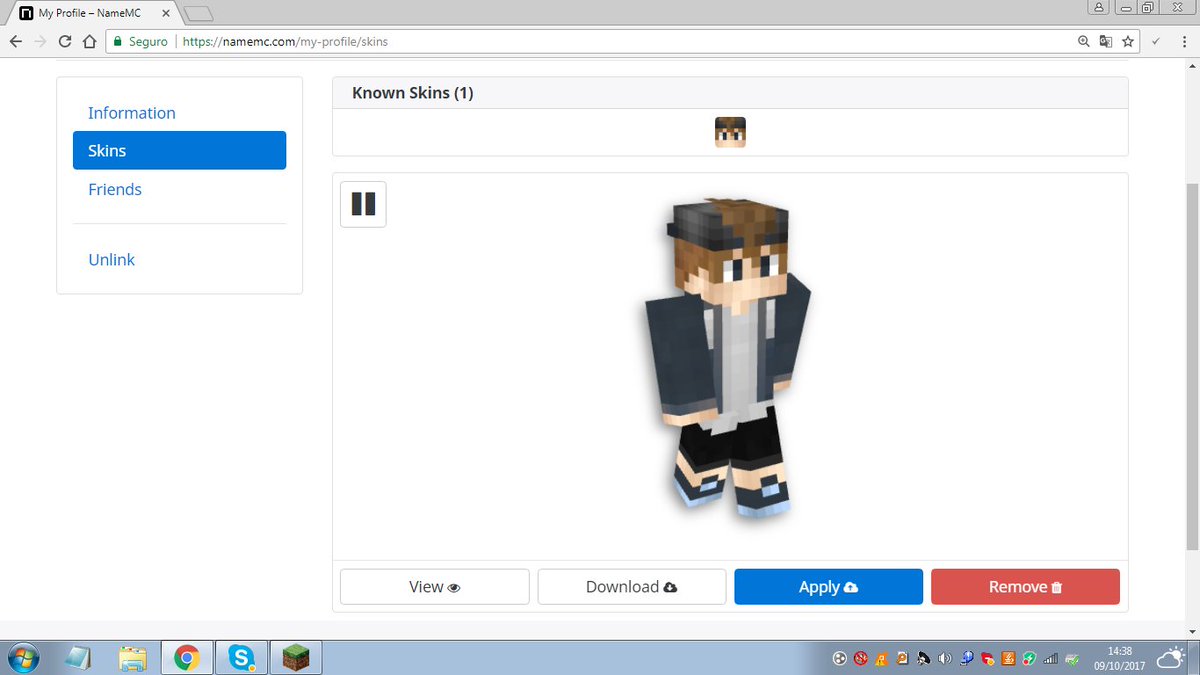This screenshot has height=675, width=1200.
Task: Bookmark the page using the star icon
Action: 1127,42
